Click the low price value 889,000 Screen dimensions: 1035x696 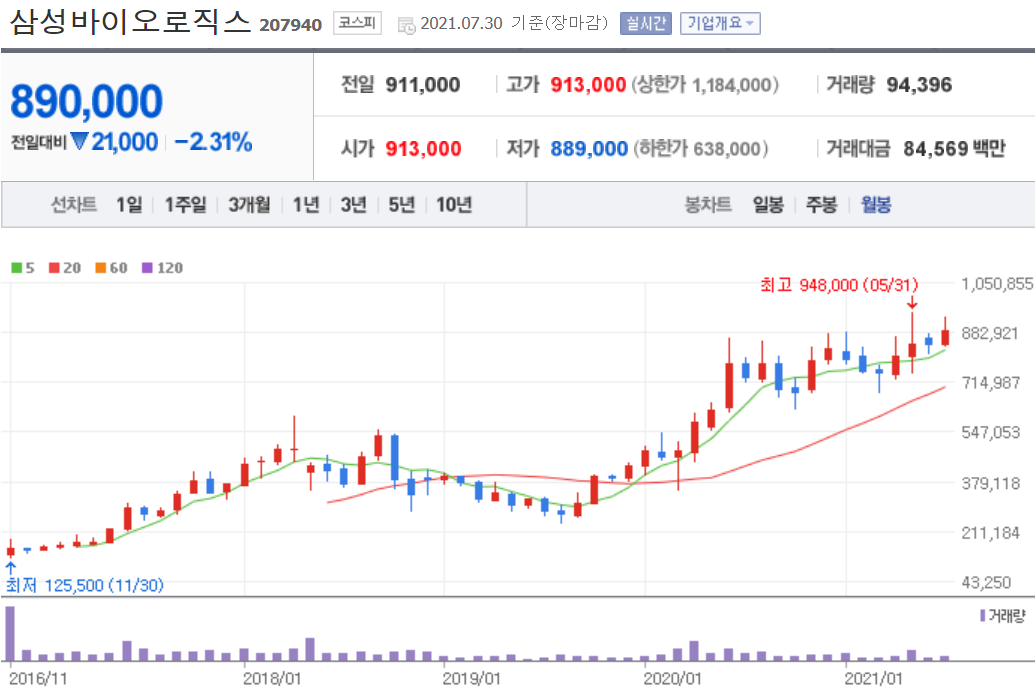coord(589,149)
